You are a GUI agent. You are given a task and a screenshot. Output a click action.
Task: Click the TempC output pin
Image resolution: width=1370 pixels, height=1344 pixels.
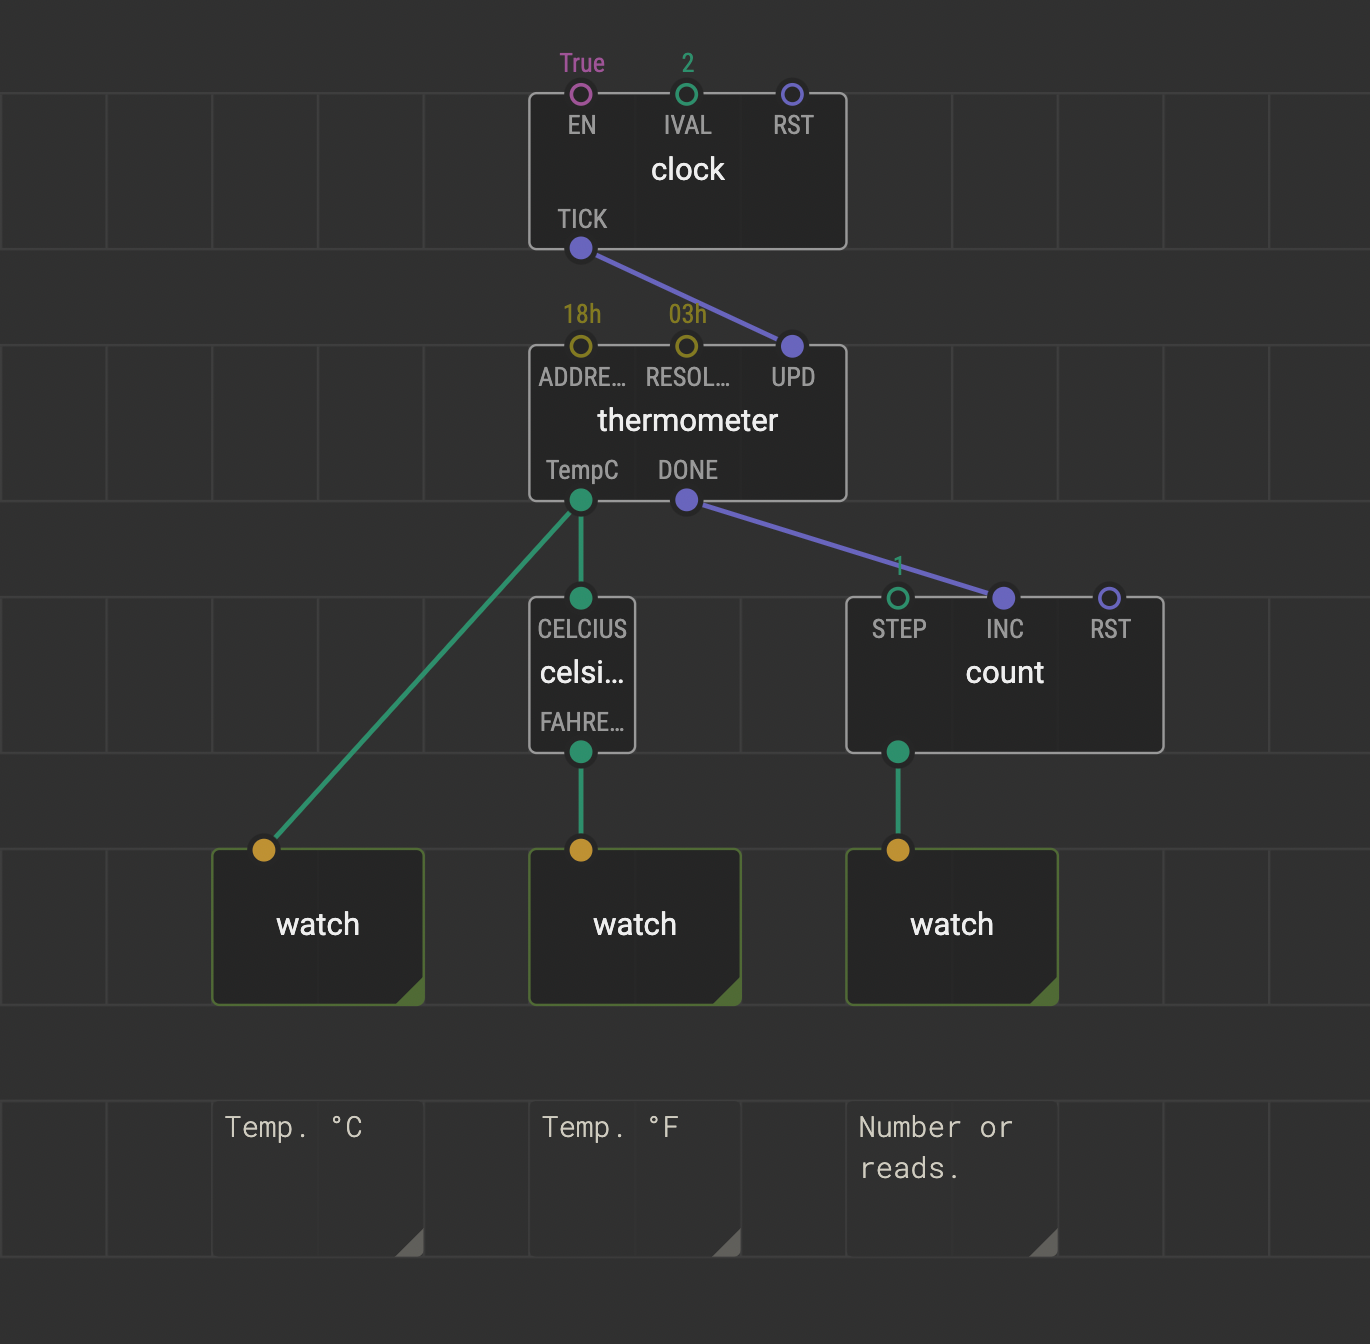click(581, 500)
